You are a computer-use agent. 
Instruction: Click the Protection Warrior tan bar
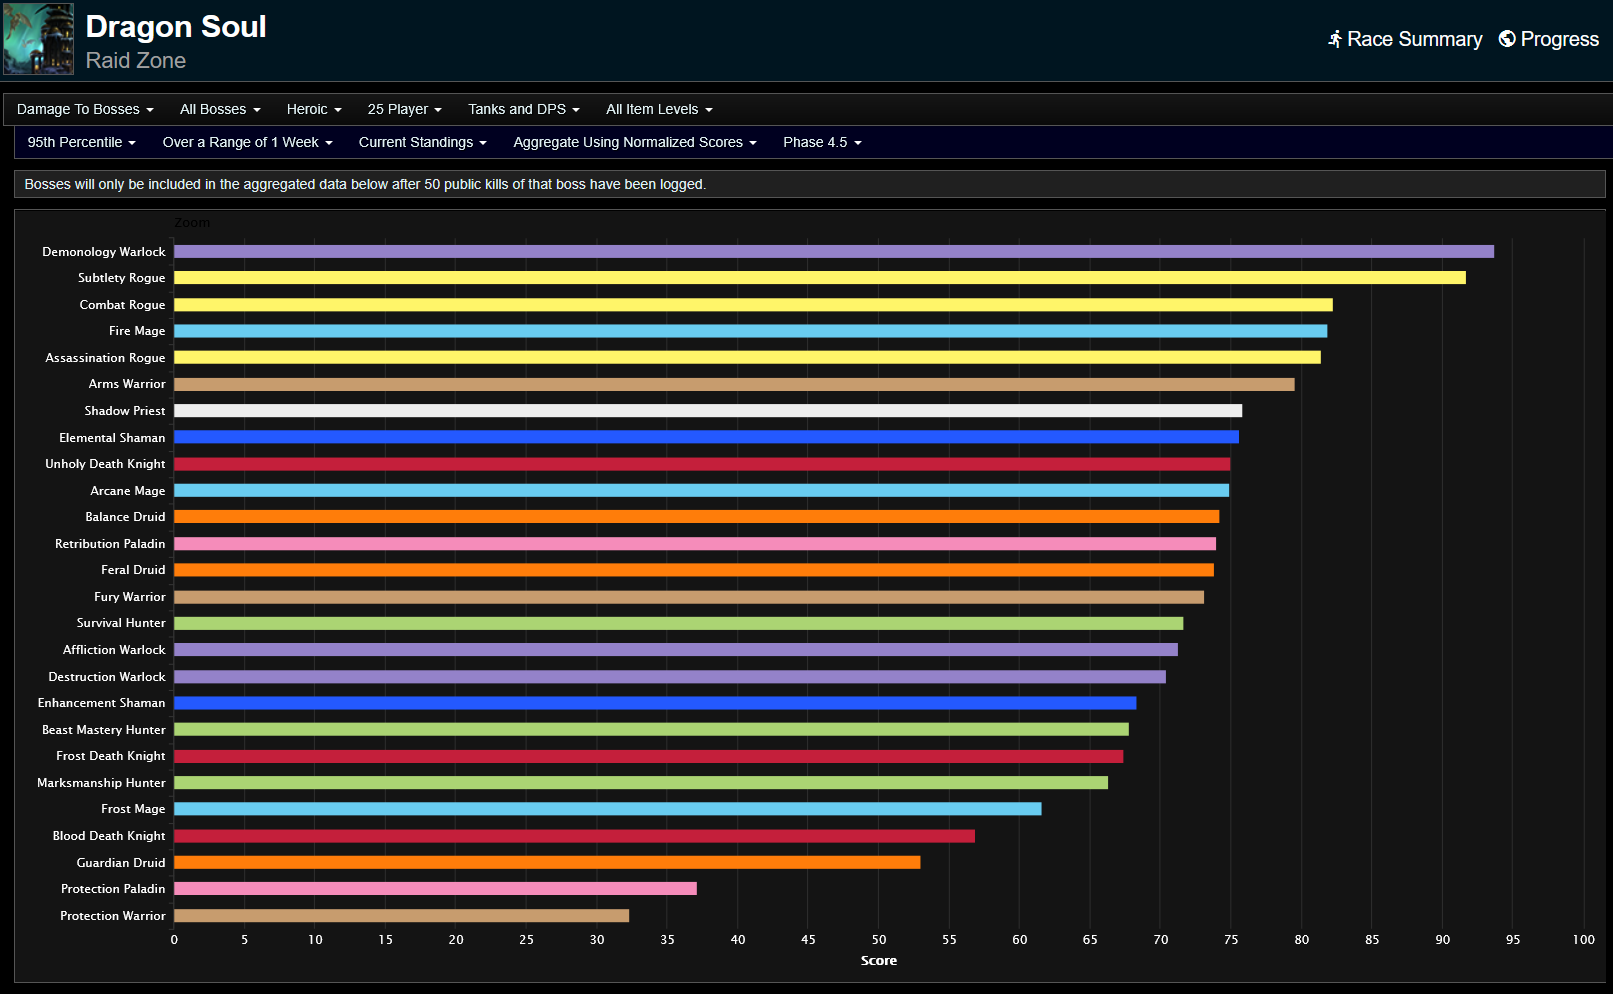[x=401, y=916]
